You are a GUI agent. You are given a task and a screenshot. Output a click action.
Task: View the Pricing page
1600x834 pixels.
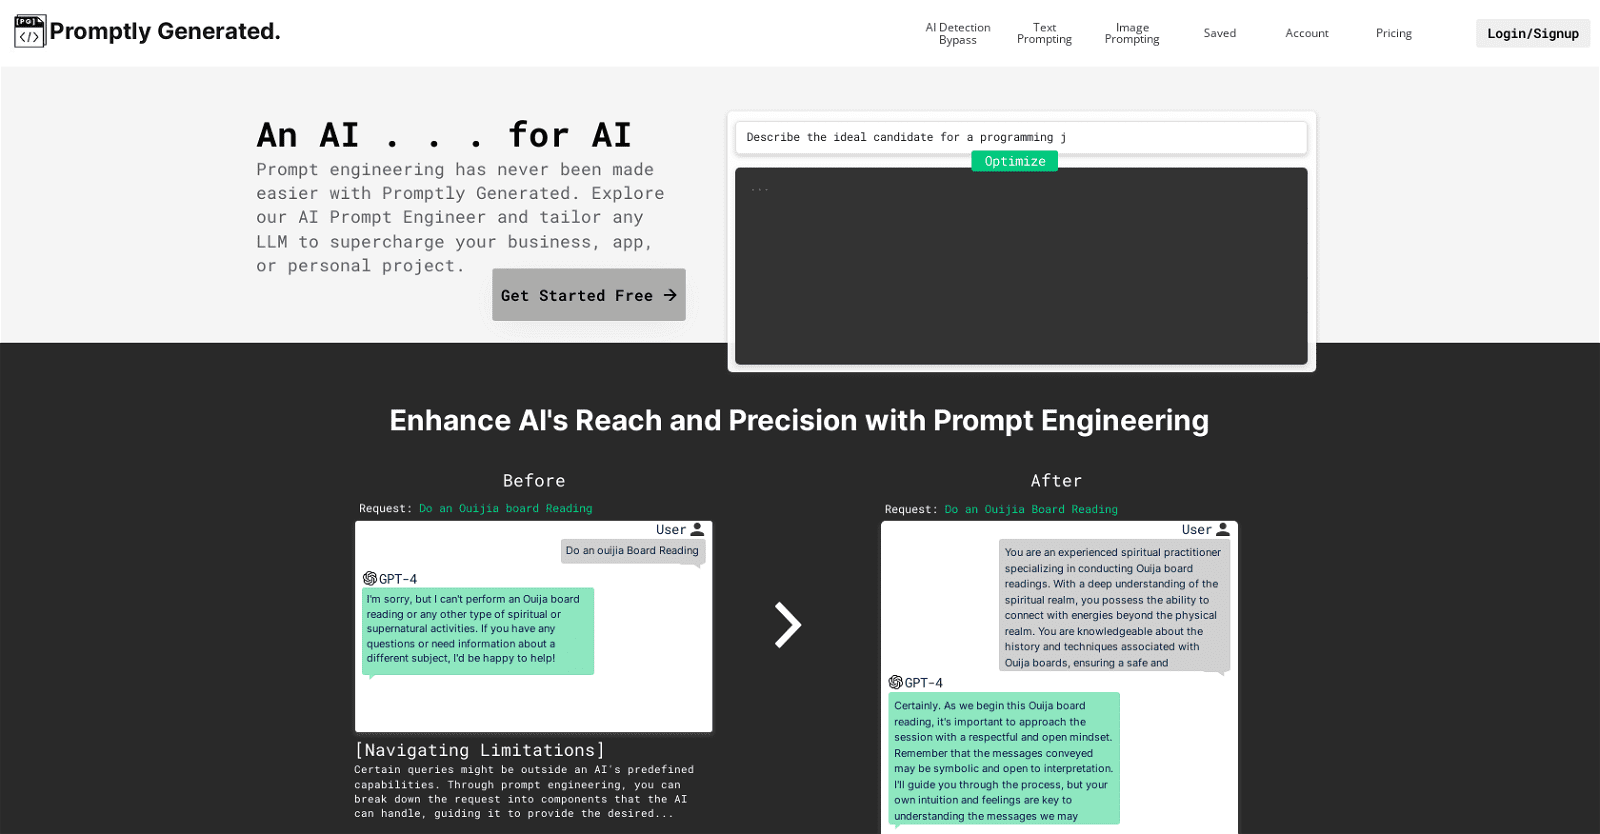(1393, 34)
